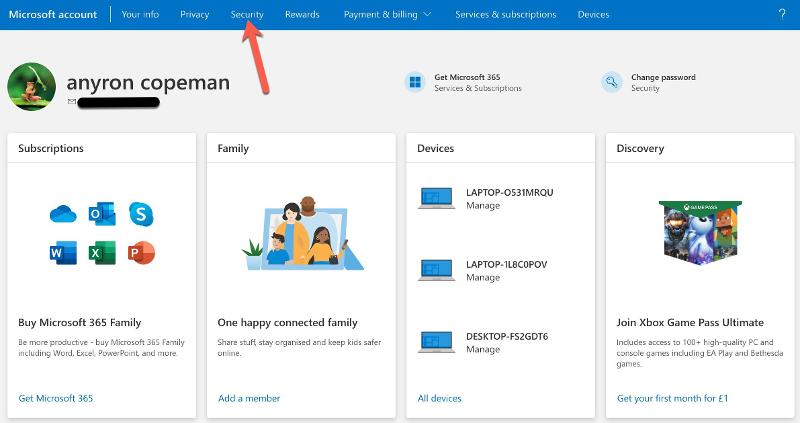Click the Subscriptions card title

[x=51, y=148]
